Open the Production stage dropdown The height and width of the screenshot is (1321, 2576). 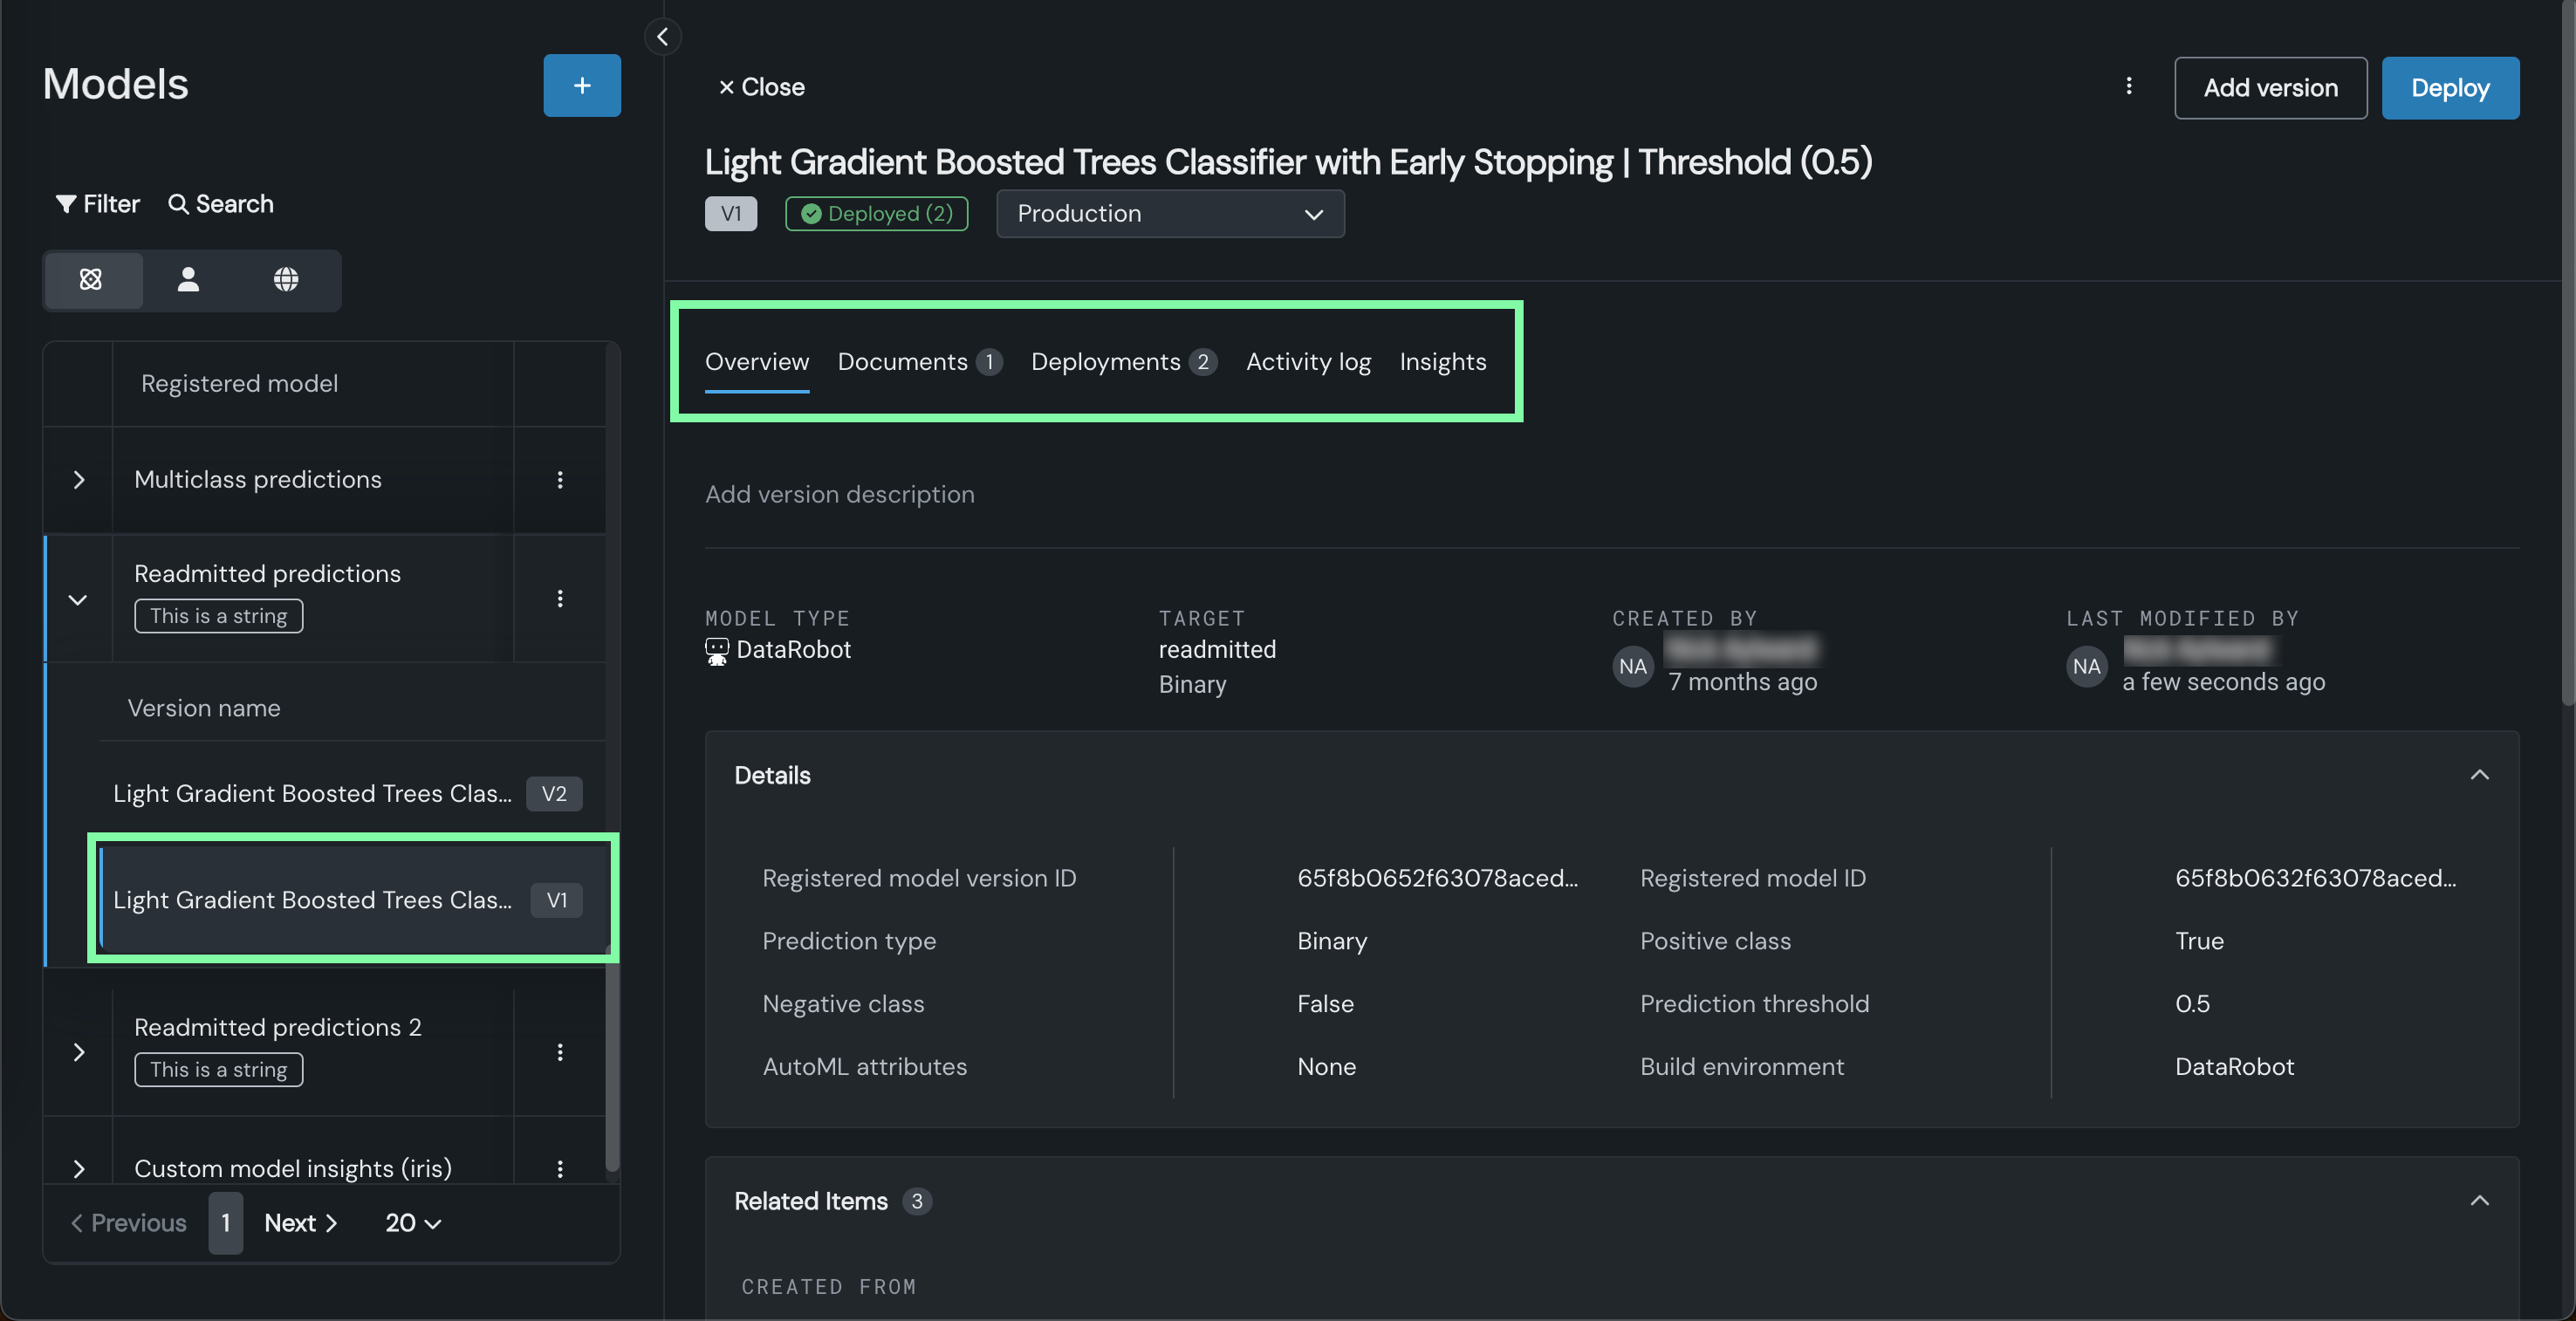(x=1169, y=214)
